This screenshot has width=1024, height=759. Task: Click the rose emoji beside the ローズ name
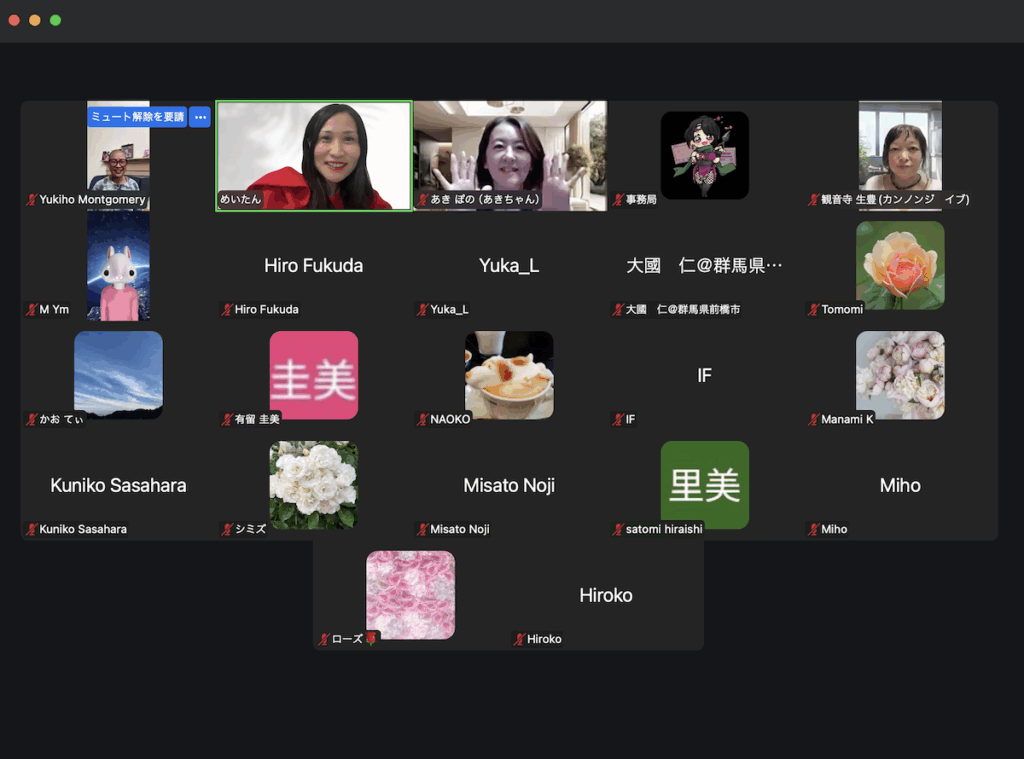click(371, 639)
